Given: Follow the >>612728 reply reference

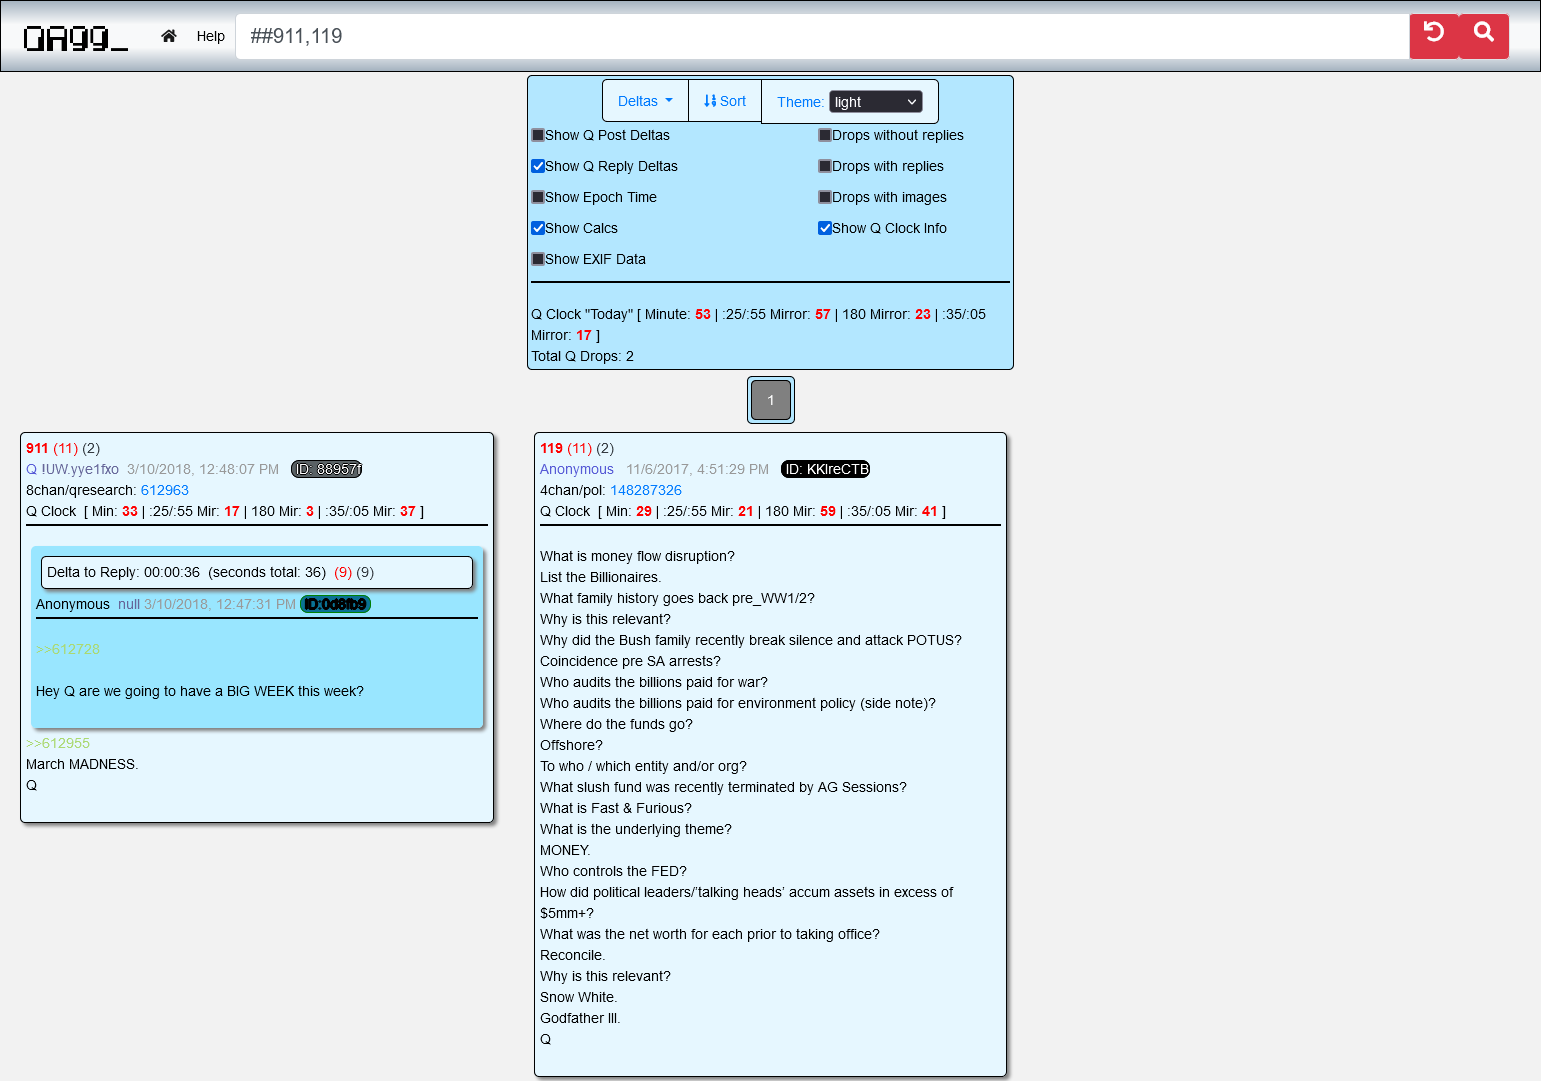Looking at the screenshot, I should pyautogui.click(x=68, y=649).
